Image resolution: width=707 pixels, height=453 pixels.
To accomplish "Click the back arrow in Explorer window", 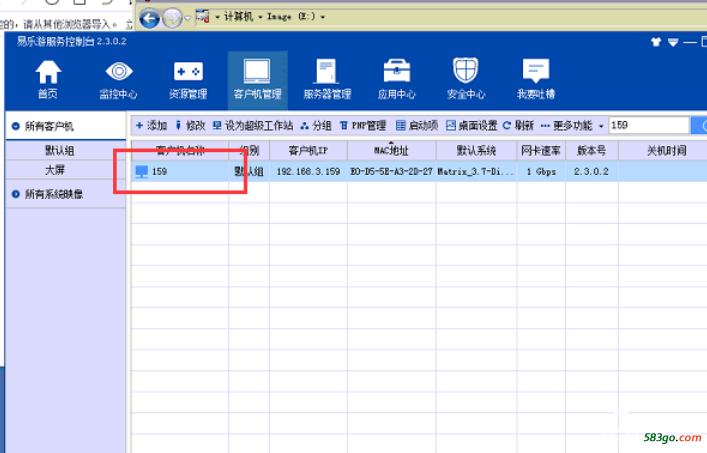I will (x=149, y=19).
